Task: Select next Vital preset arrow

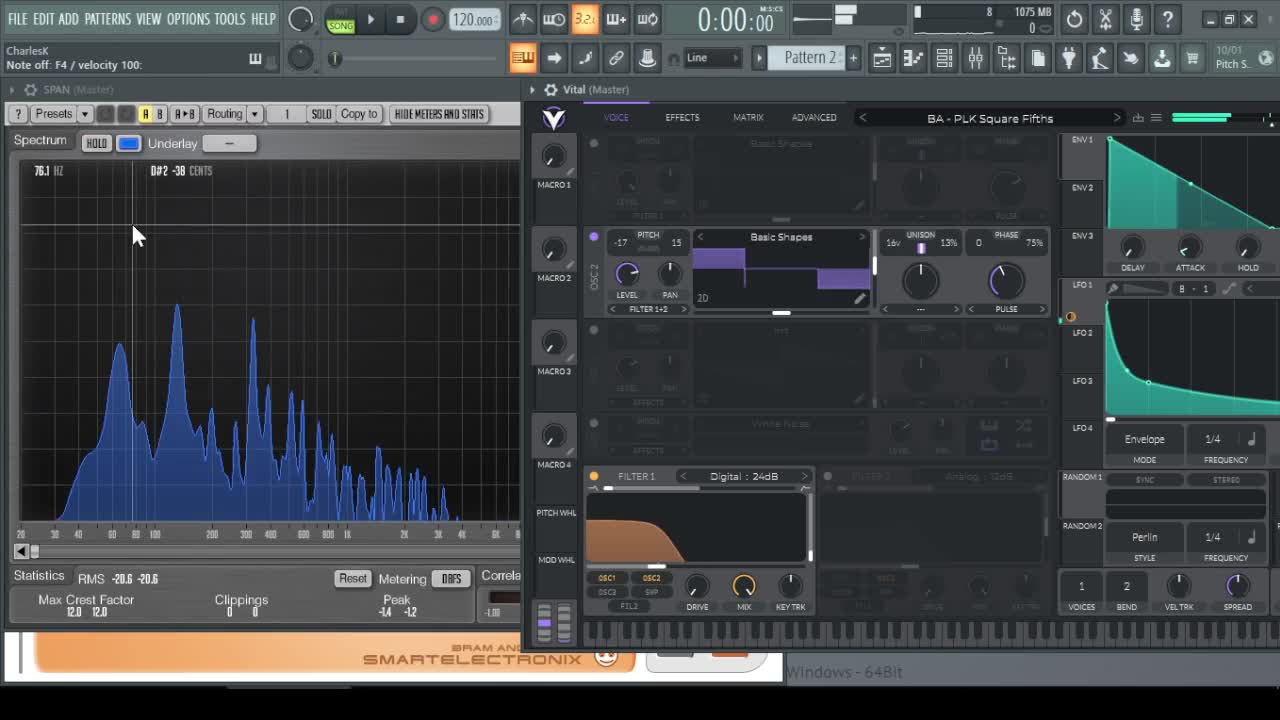Action: click(x=1117, y=118)
